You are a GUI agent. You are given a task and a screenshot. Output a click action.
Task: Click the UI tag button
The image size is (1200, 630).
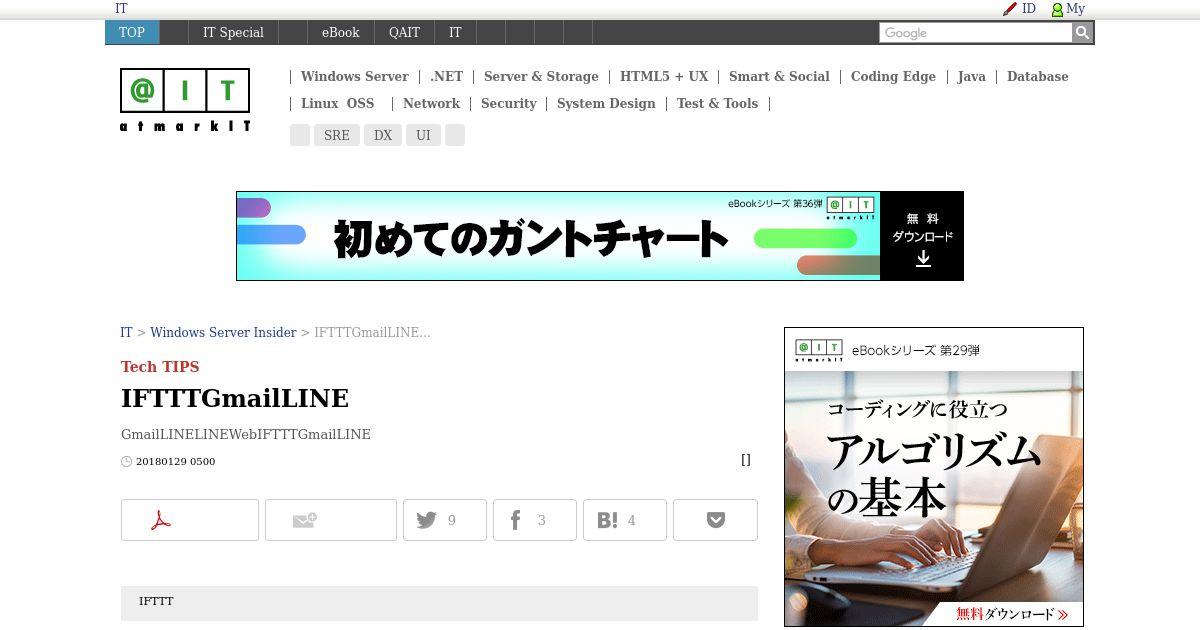pyautogui.click(x=423, y=135)
